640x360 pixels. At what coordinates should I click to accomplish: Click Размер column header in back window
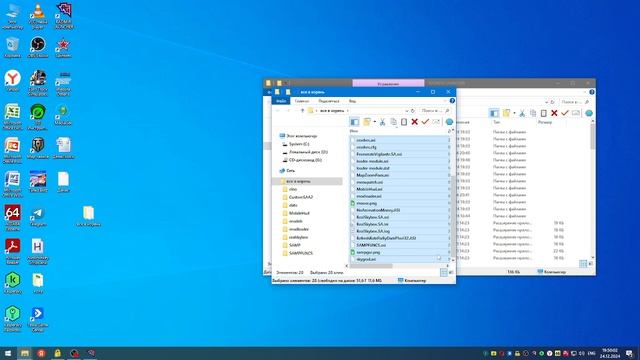pos(545,122)
